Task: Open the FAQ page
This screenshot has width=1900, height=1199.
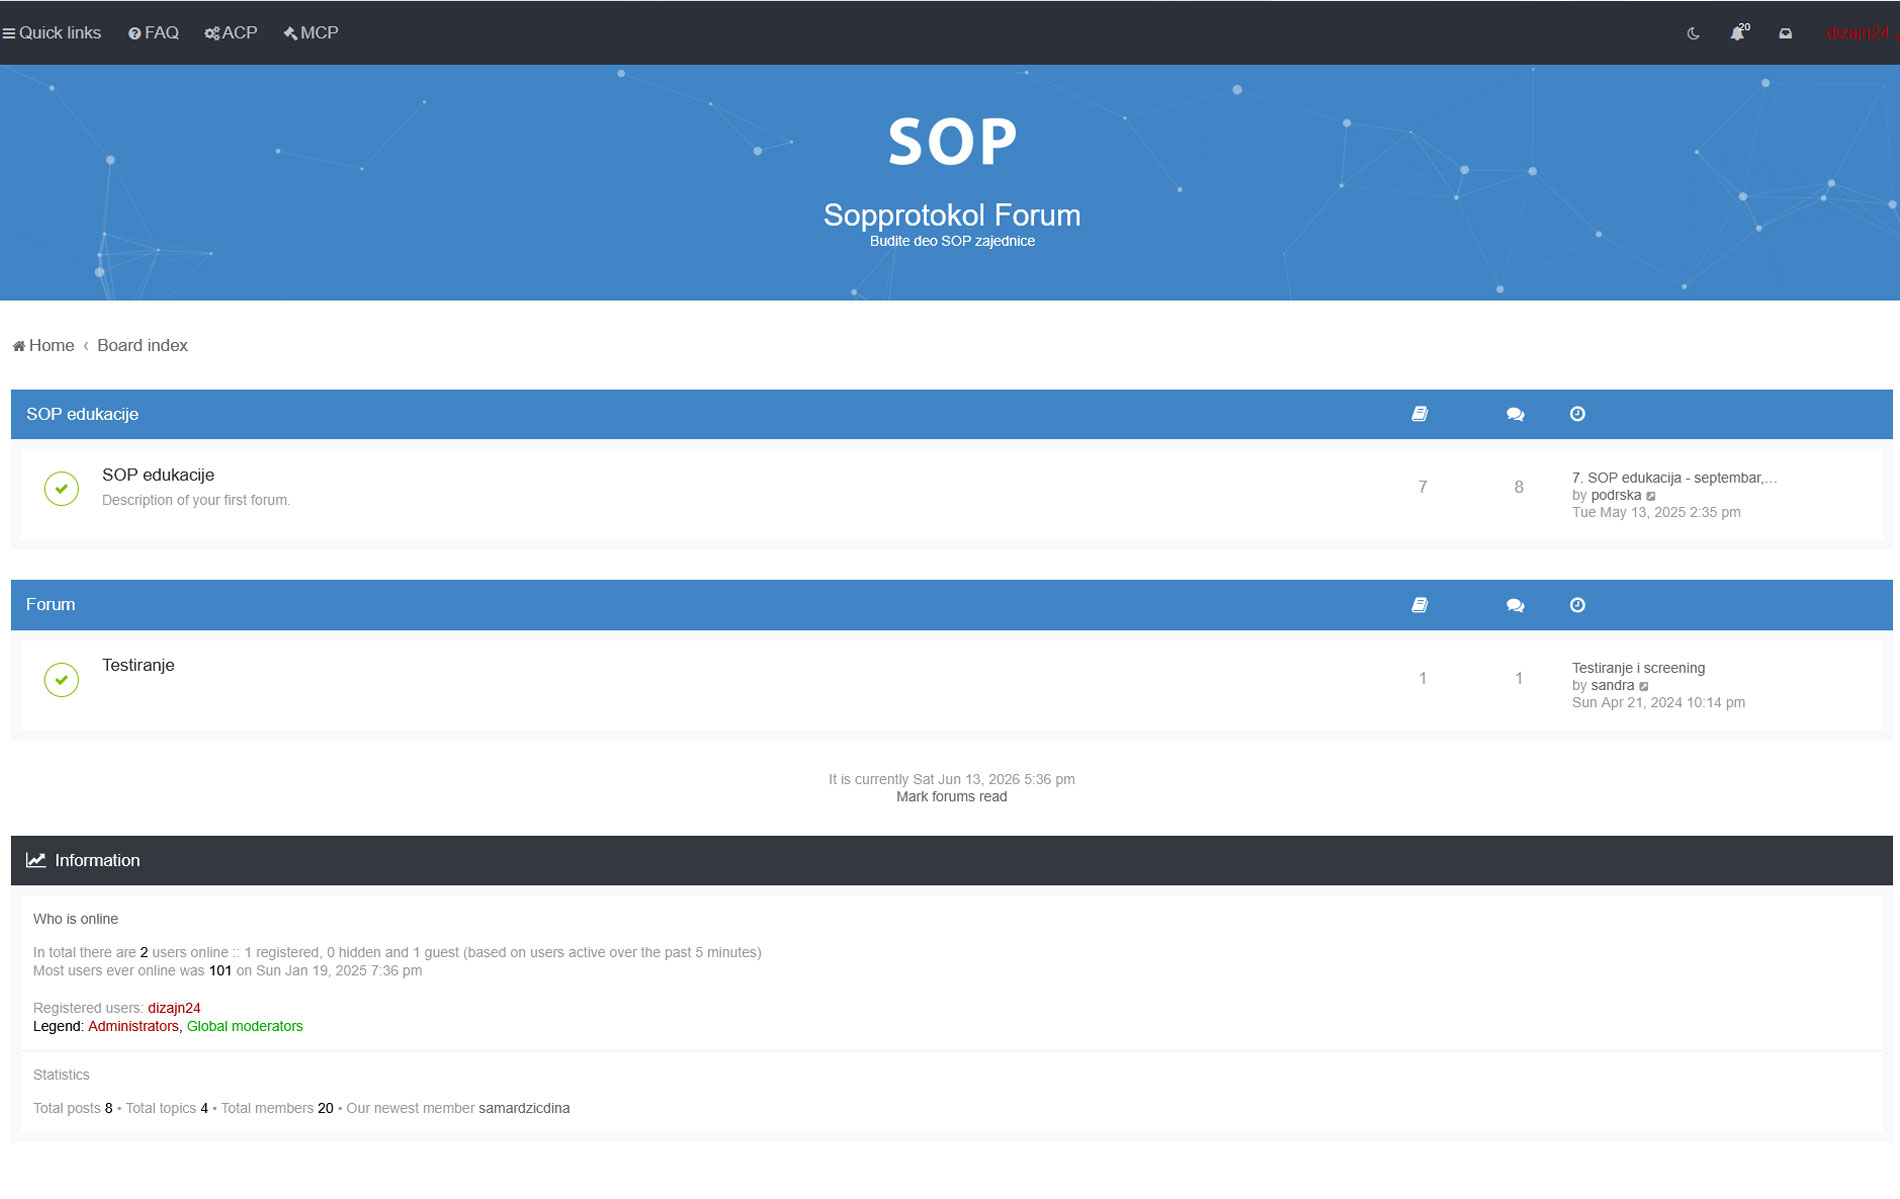Action: coord(154,33)
